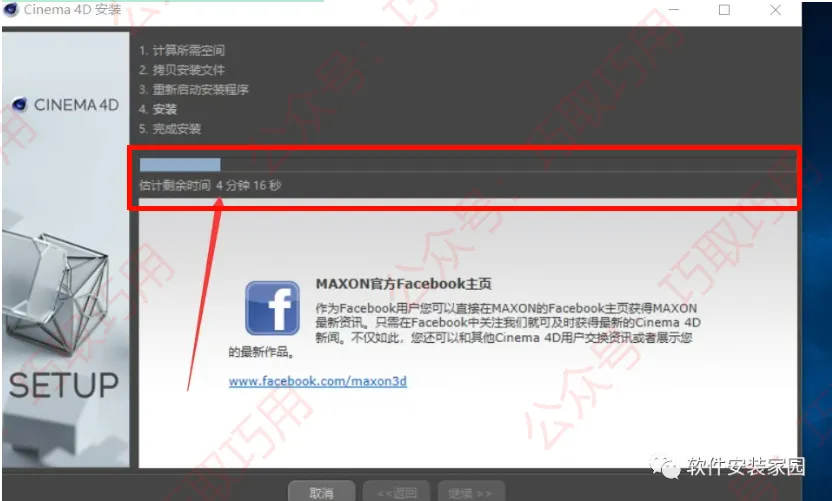The image size is (832, 501).
Task: Click step 1 计算所需空间 text
Action: click(182, 50)
